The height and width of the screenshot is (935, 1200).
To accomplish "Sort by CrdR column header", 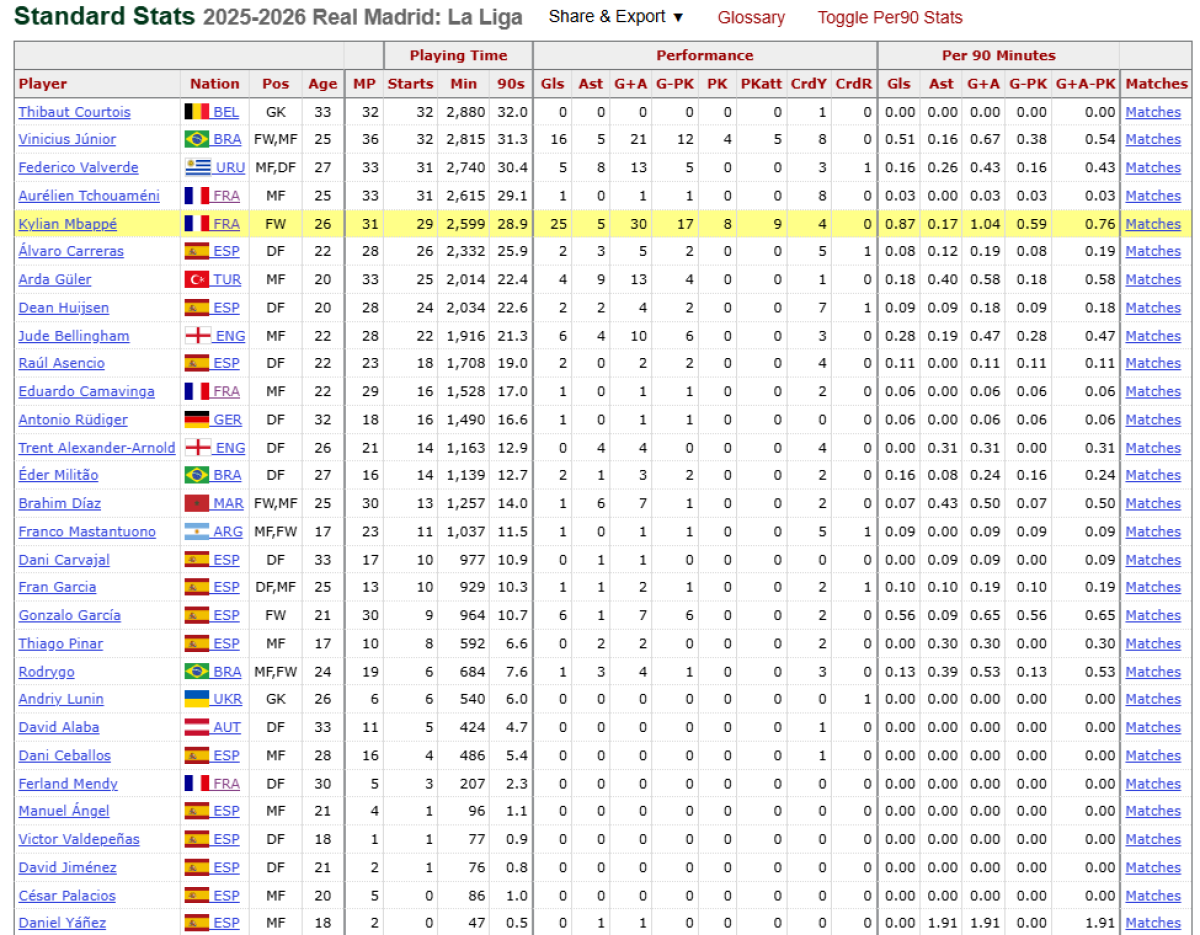I will coord(854,84).
